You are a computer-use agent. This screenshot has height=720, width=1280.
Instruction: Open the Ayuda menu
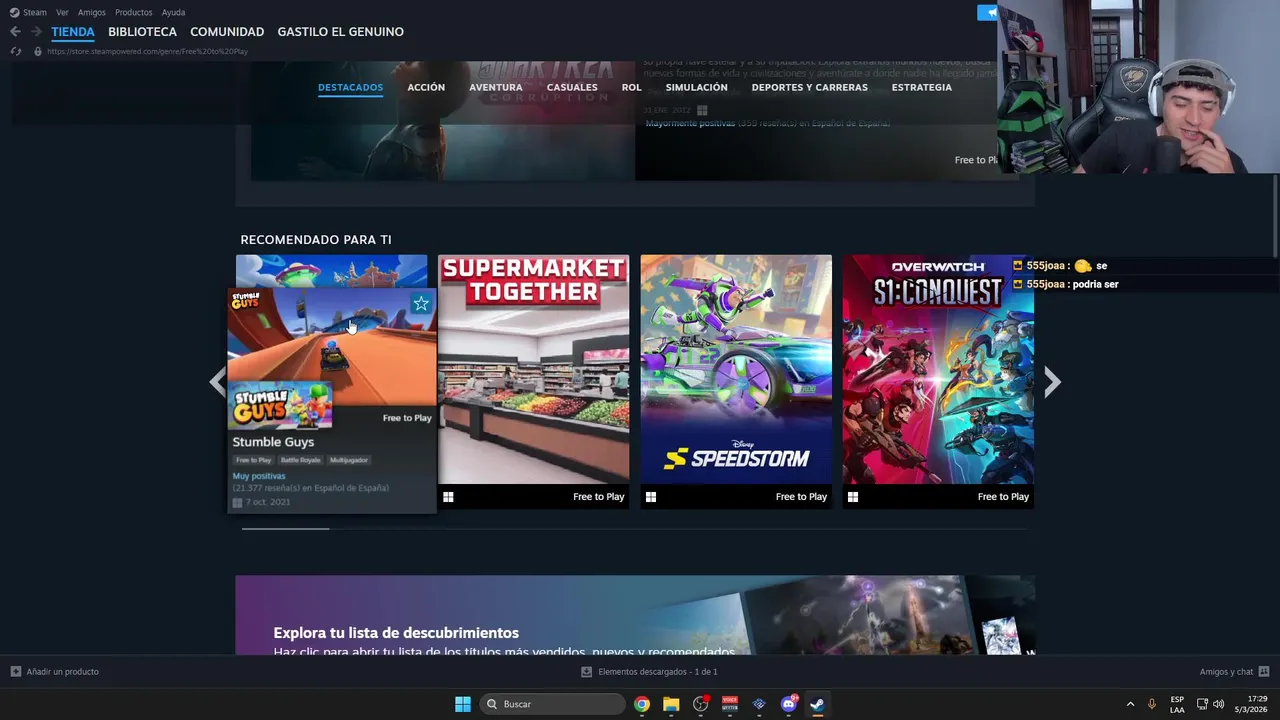point(173,12)
